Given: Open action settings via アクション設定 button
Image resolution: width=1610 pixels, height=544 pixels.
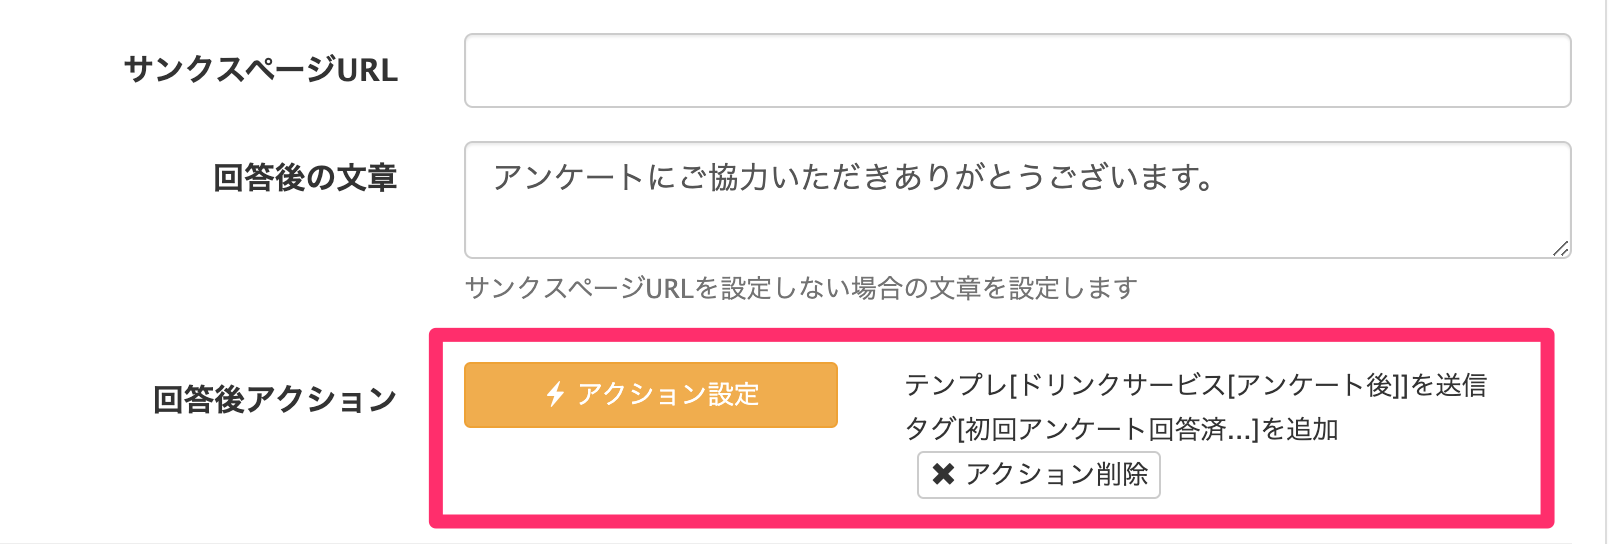Looking at the screenshot, I should [x=650, y=395].
